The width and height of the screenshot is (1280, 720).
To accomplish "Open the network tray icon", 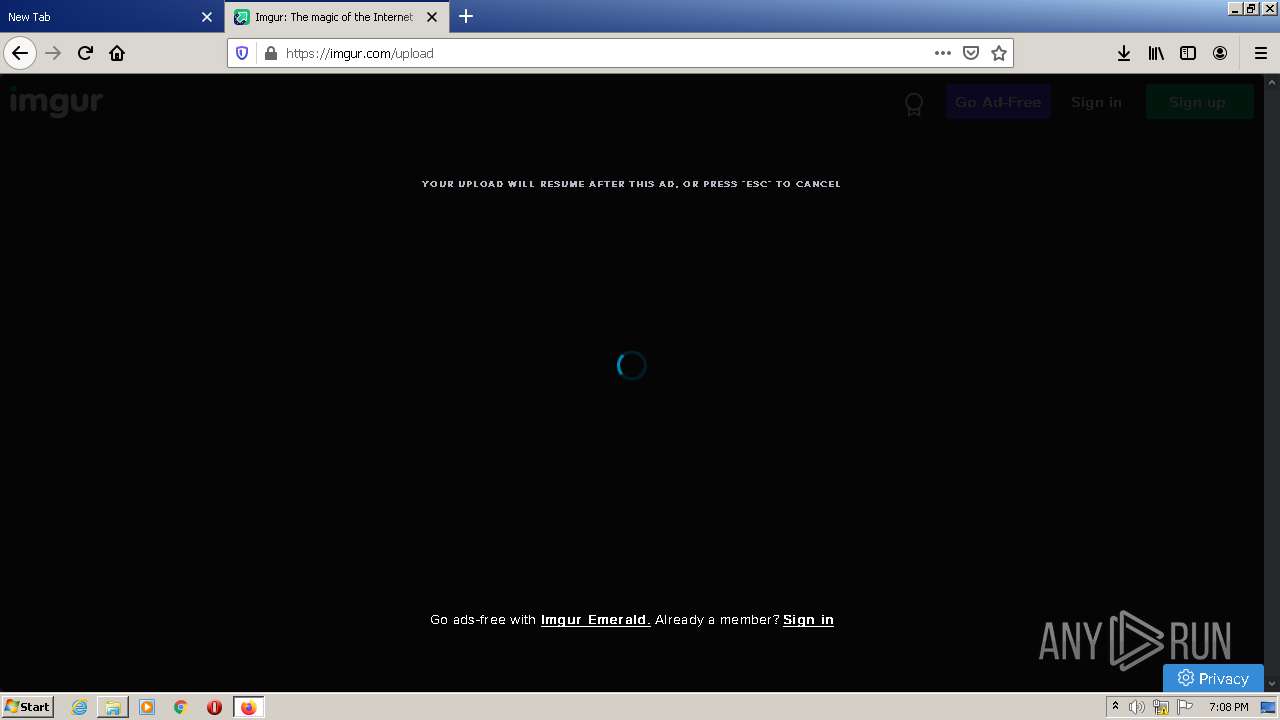I will click(1161, 707).
